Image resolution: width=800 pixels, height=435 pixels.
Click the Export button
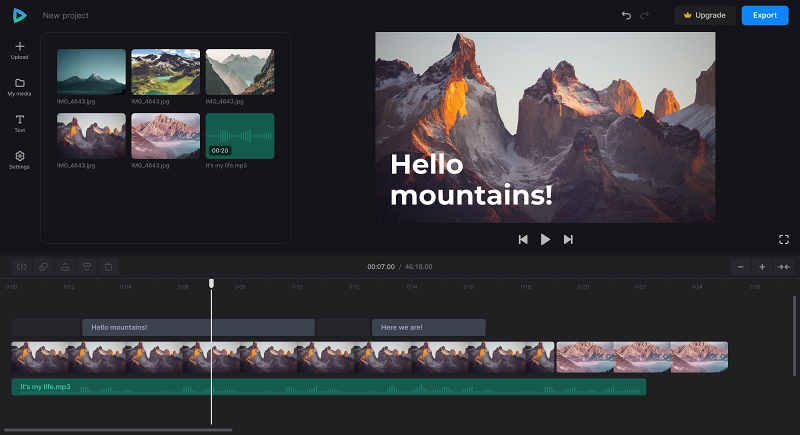pos(765,15)
